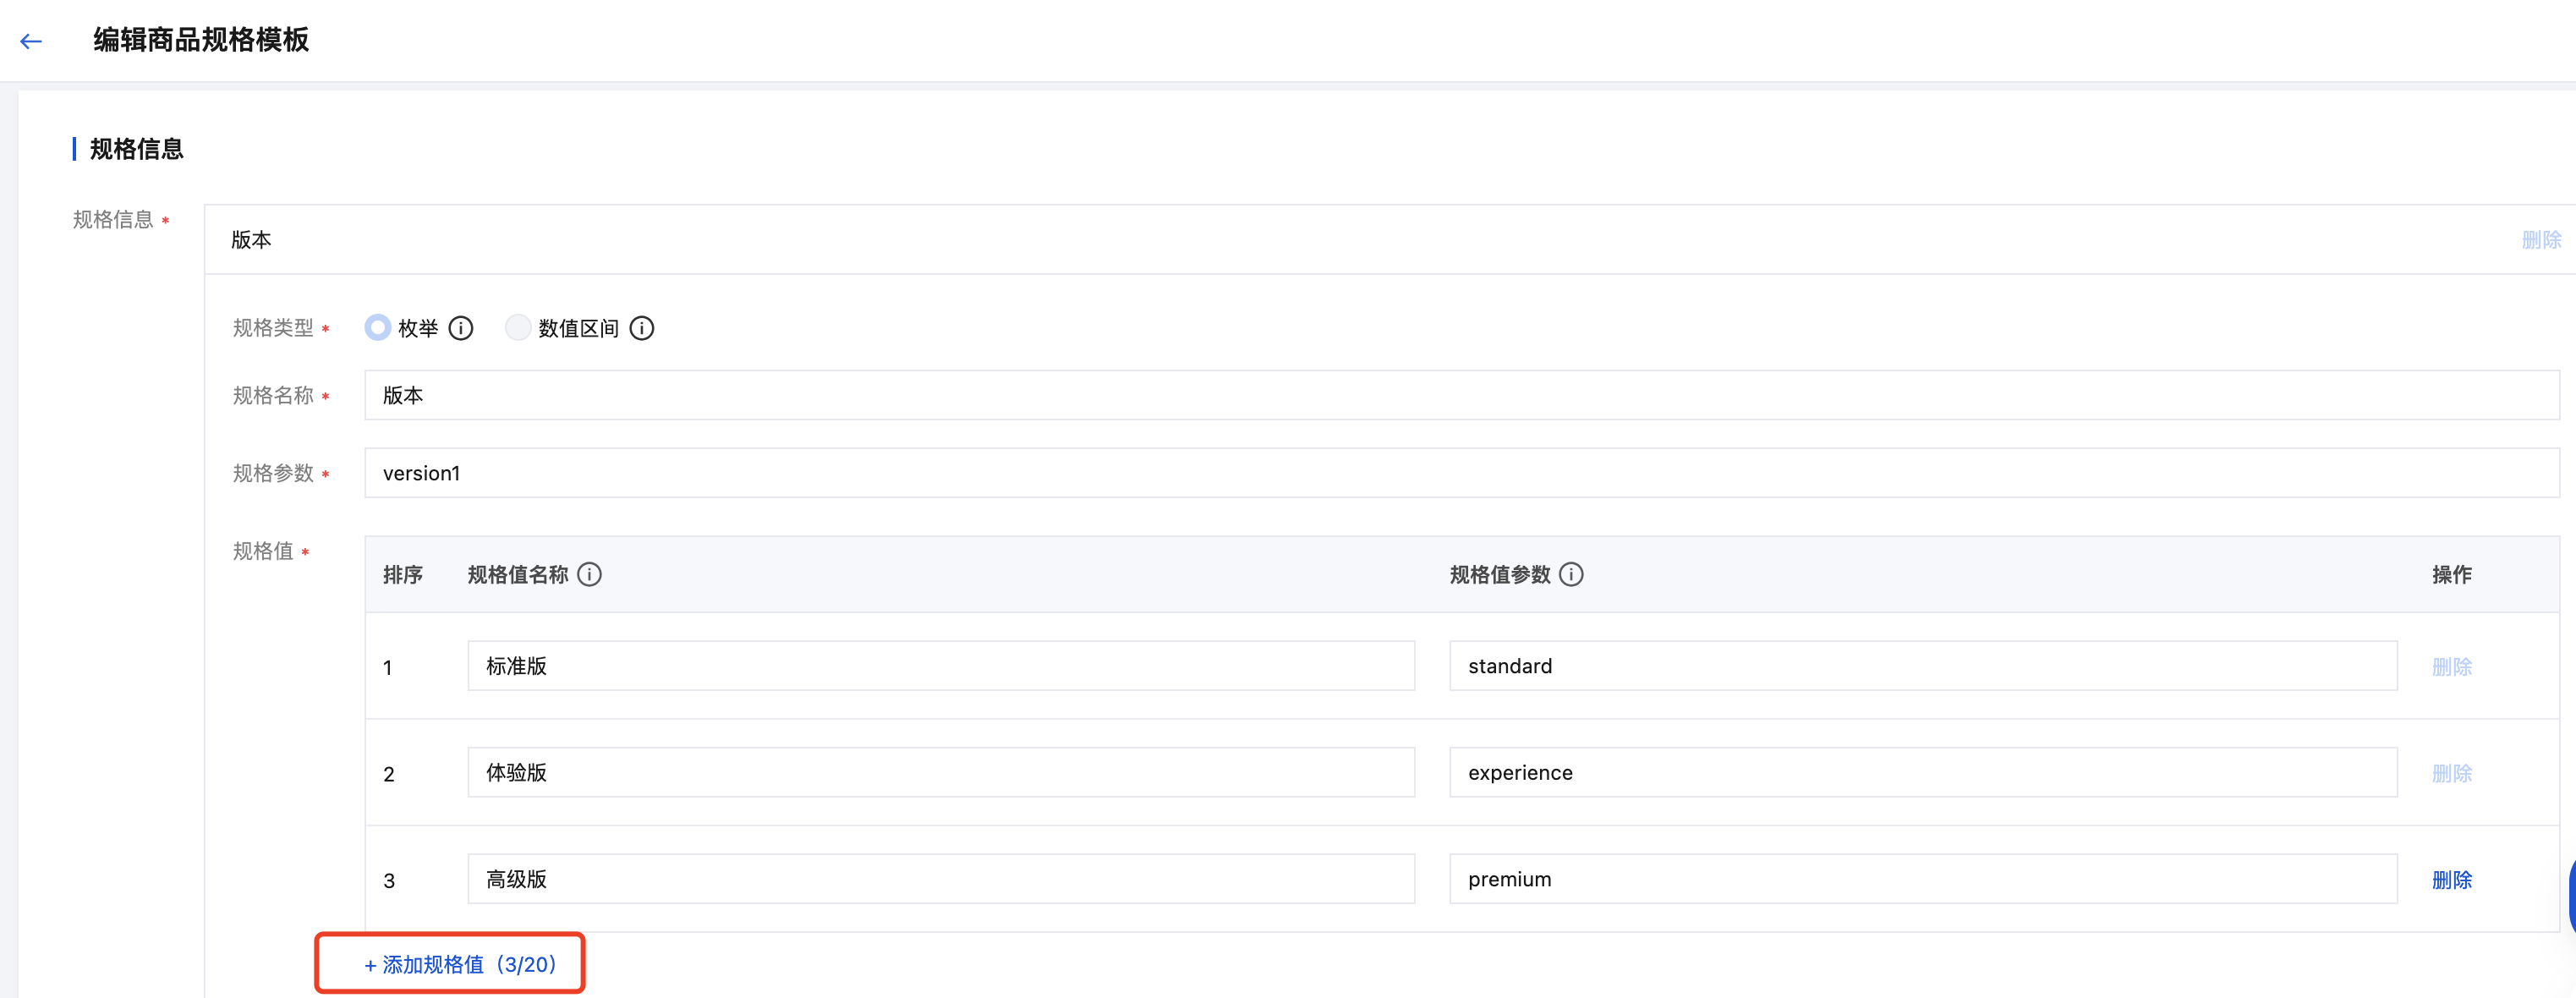The image size is (2576, 998).
Task: Click the 体验版 name input
Action: tap(940, 772)
